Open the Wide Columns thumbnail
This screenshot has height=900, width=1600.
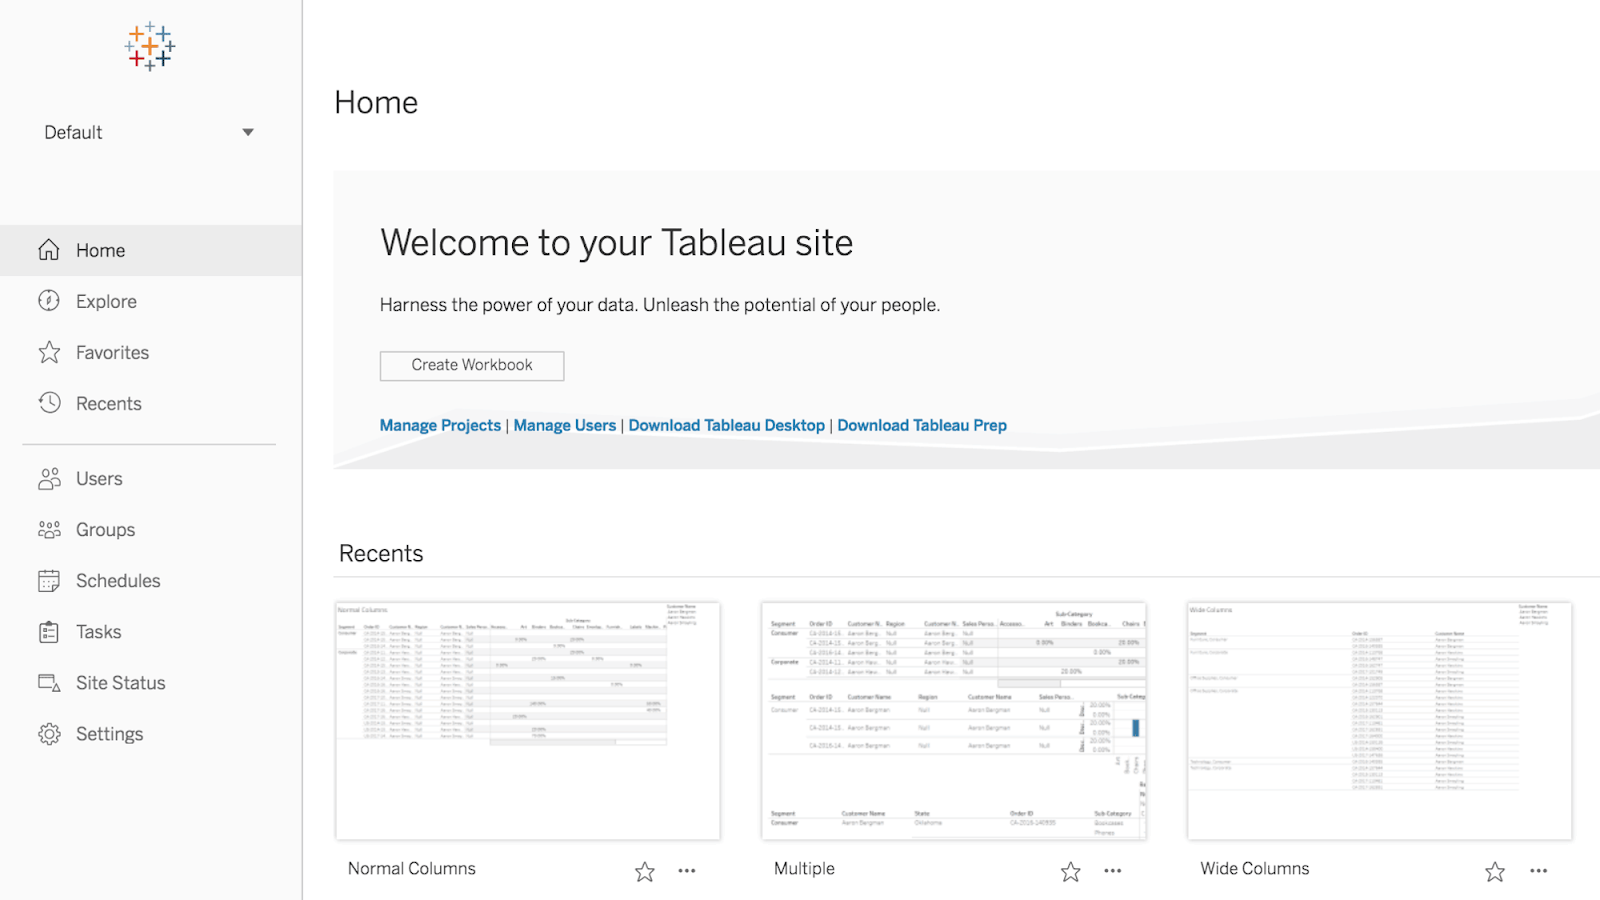click(1380, 721)
